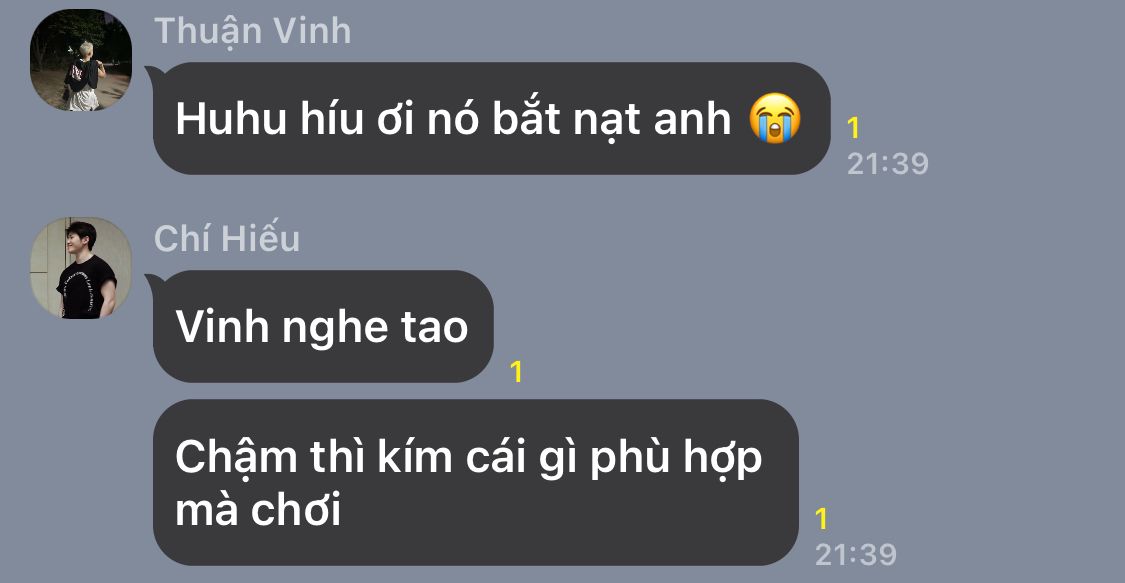Click the text "phù hợp" in the last bubble
The width and height of the screenshot is (1125, 583).
[676, 459]
